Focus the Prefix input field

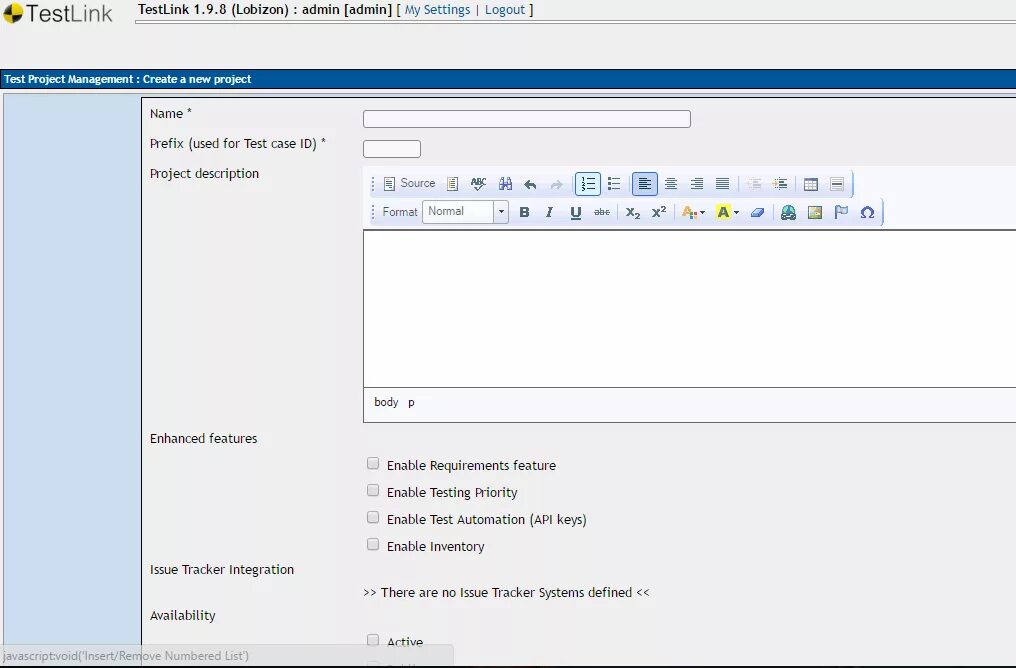click(392, 149)
